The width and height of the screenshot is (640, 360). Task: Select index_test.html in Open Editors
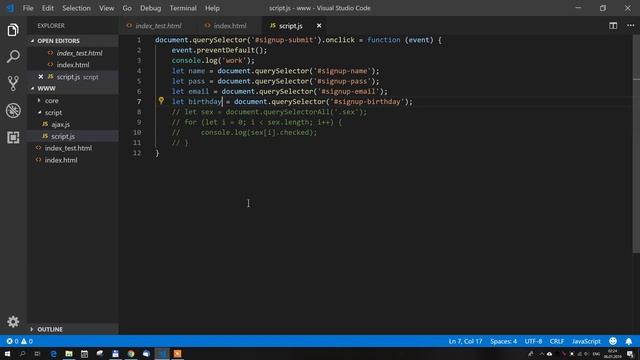(79, 53)
